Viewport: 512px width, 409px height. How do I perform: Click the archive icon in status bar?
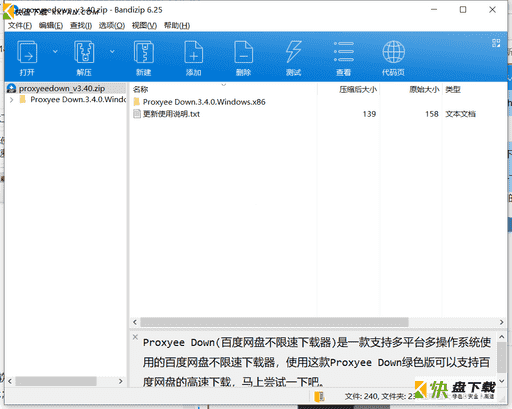319,396
